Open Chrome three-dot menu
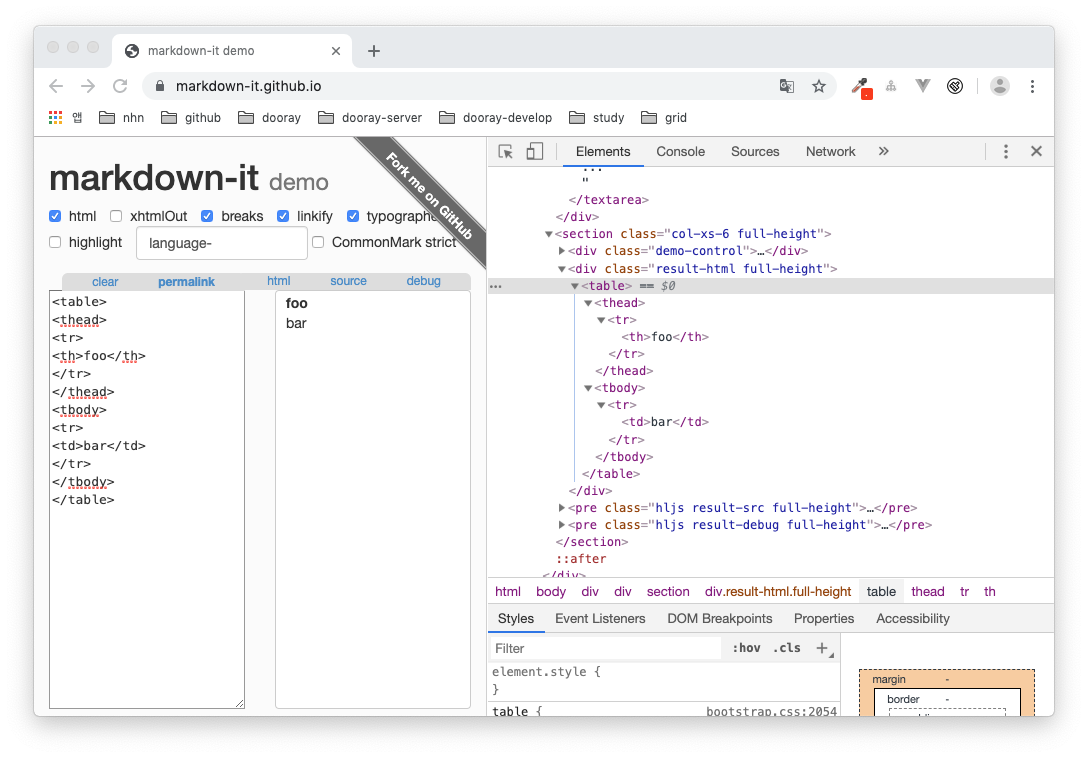1088x758 pixels. (x=1032, y=86)
